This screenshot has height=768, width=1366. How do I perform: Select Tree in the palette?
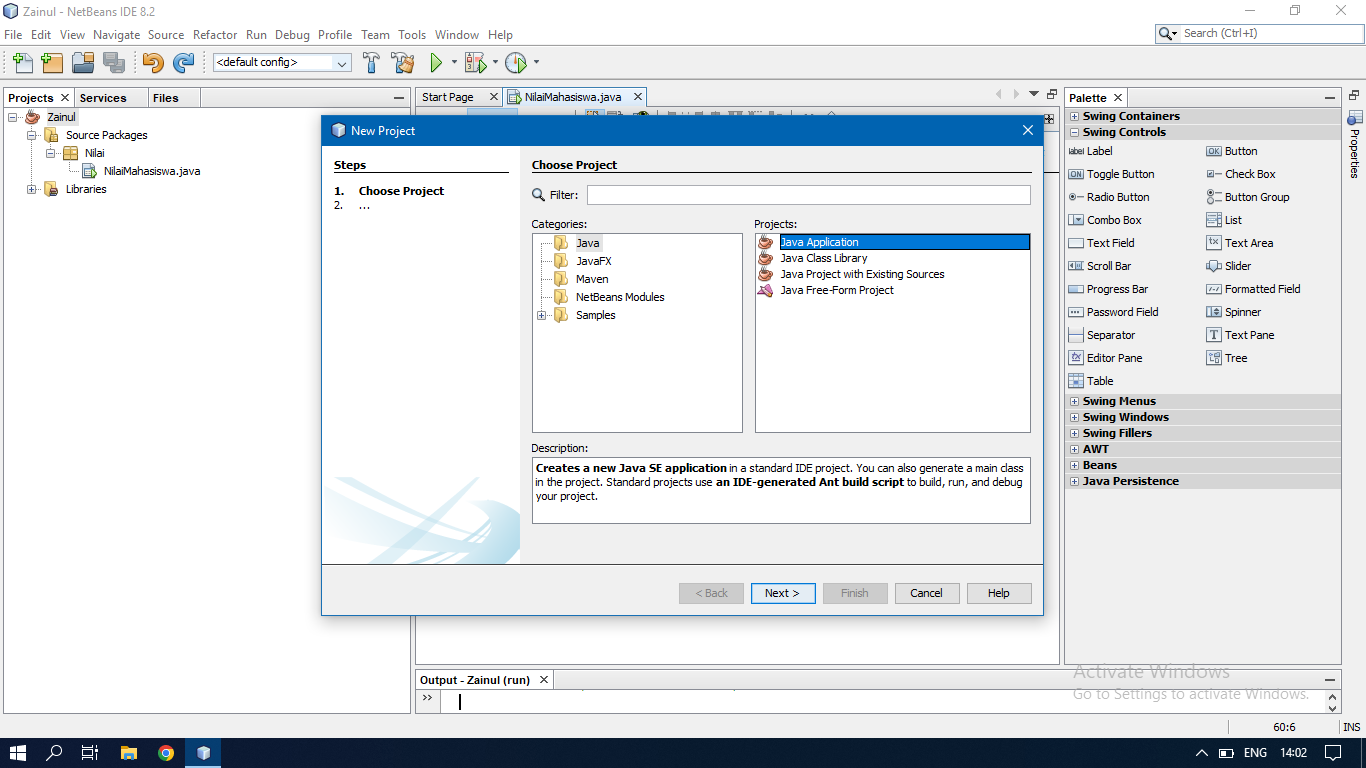[1227, 358]
